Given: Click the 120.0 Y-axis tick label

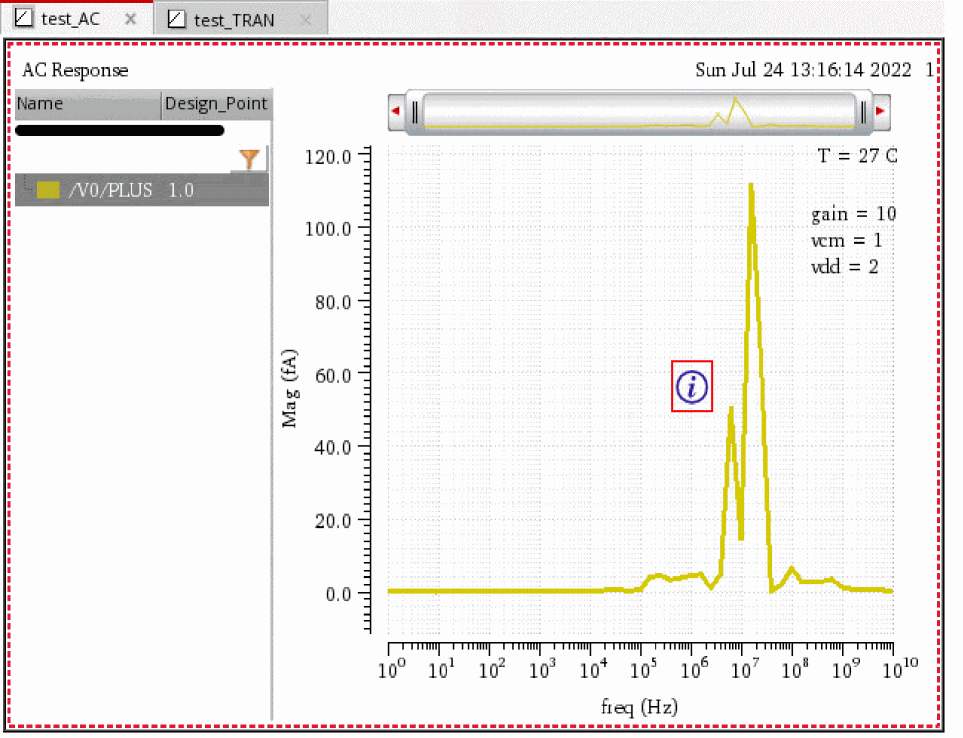Looking at the screenshot, I should [x=328, y=157].
